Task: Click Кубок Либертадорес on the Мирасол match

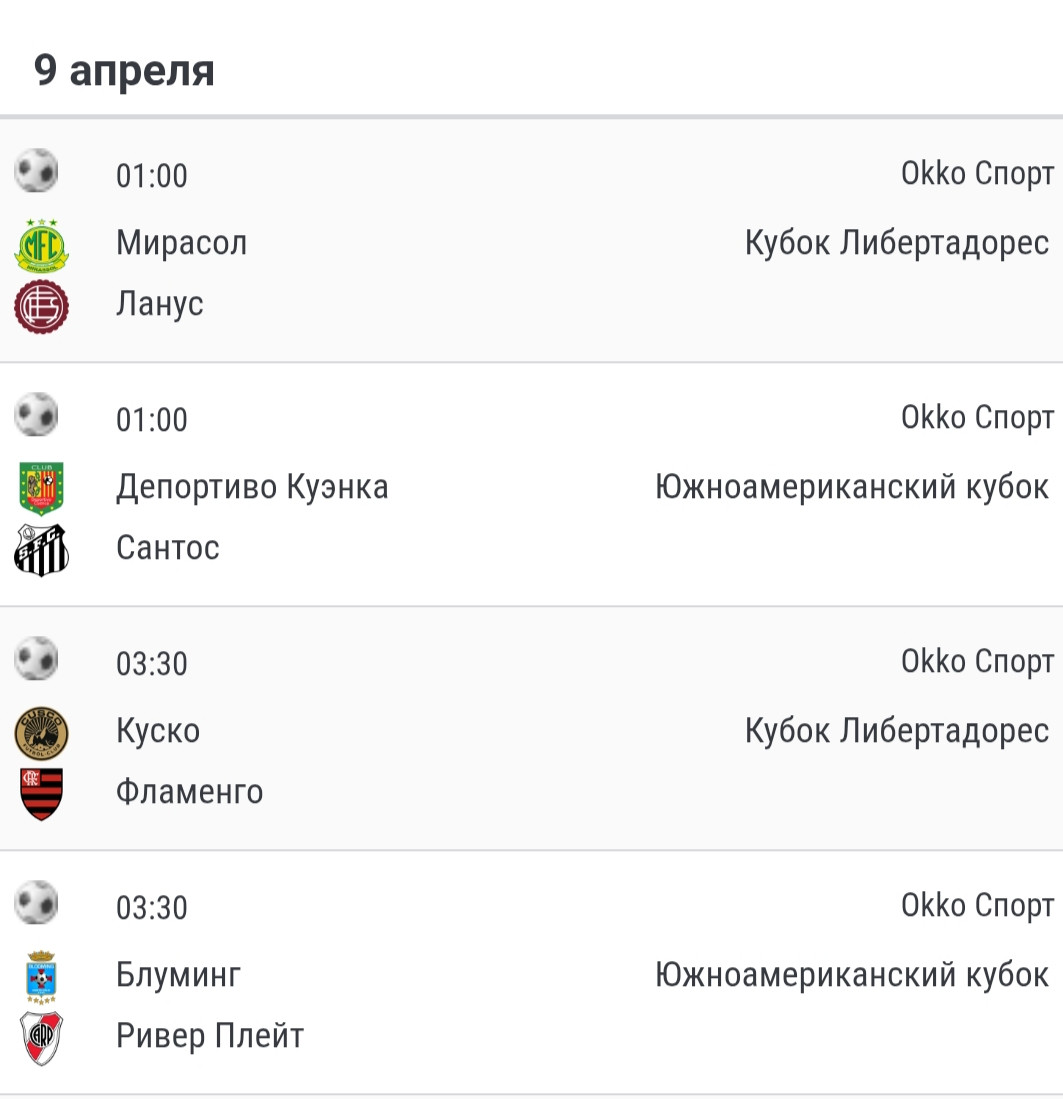Action: point(897,243)
